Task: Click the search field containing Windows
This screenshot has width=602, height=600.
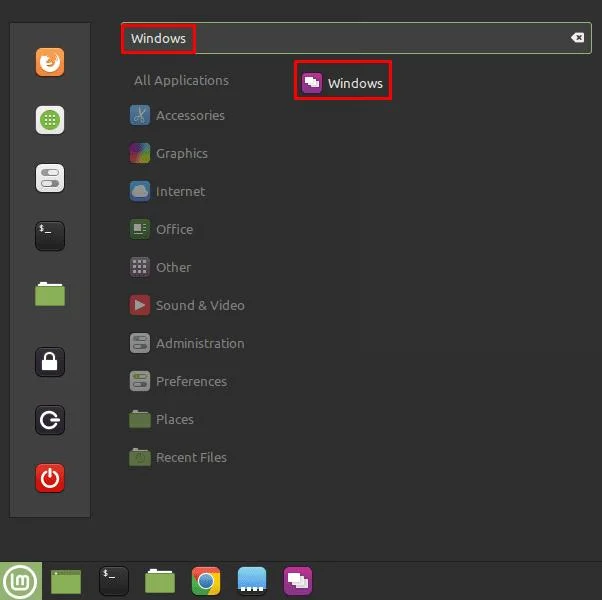Action: tap(356, 38)
